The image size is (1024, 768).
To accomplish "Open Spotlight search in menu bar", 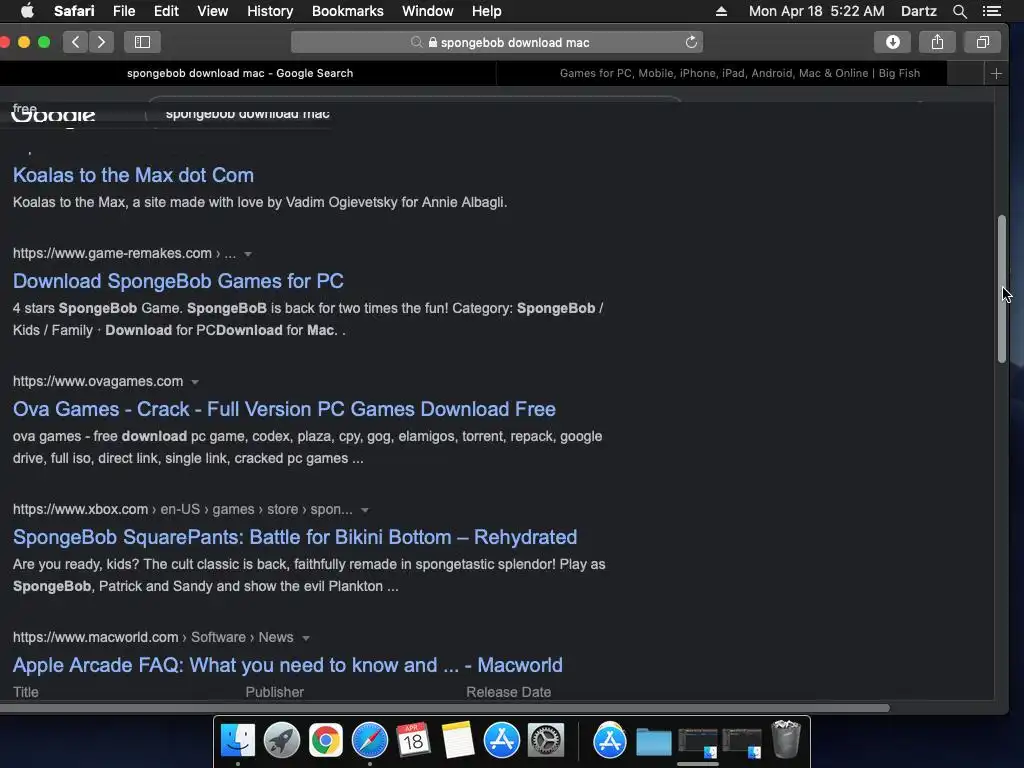I will [x=959, y=11].
